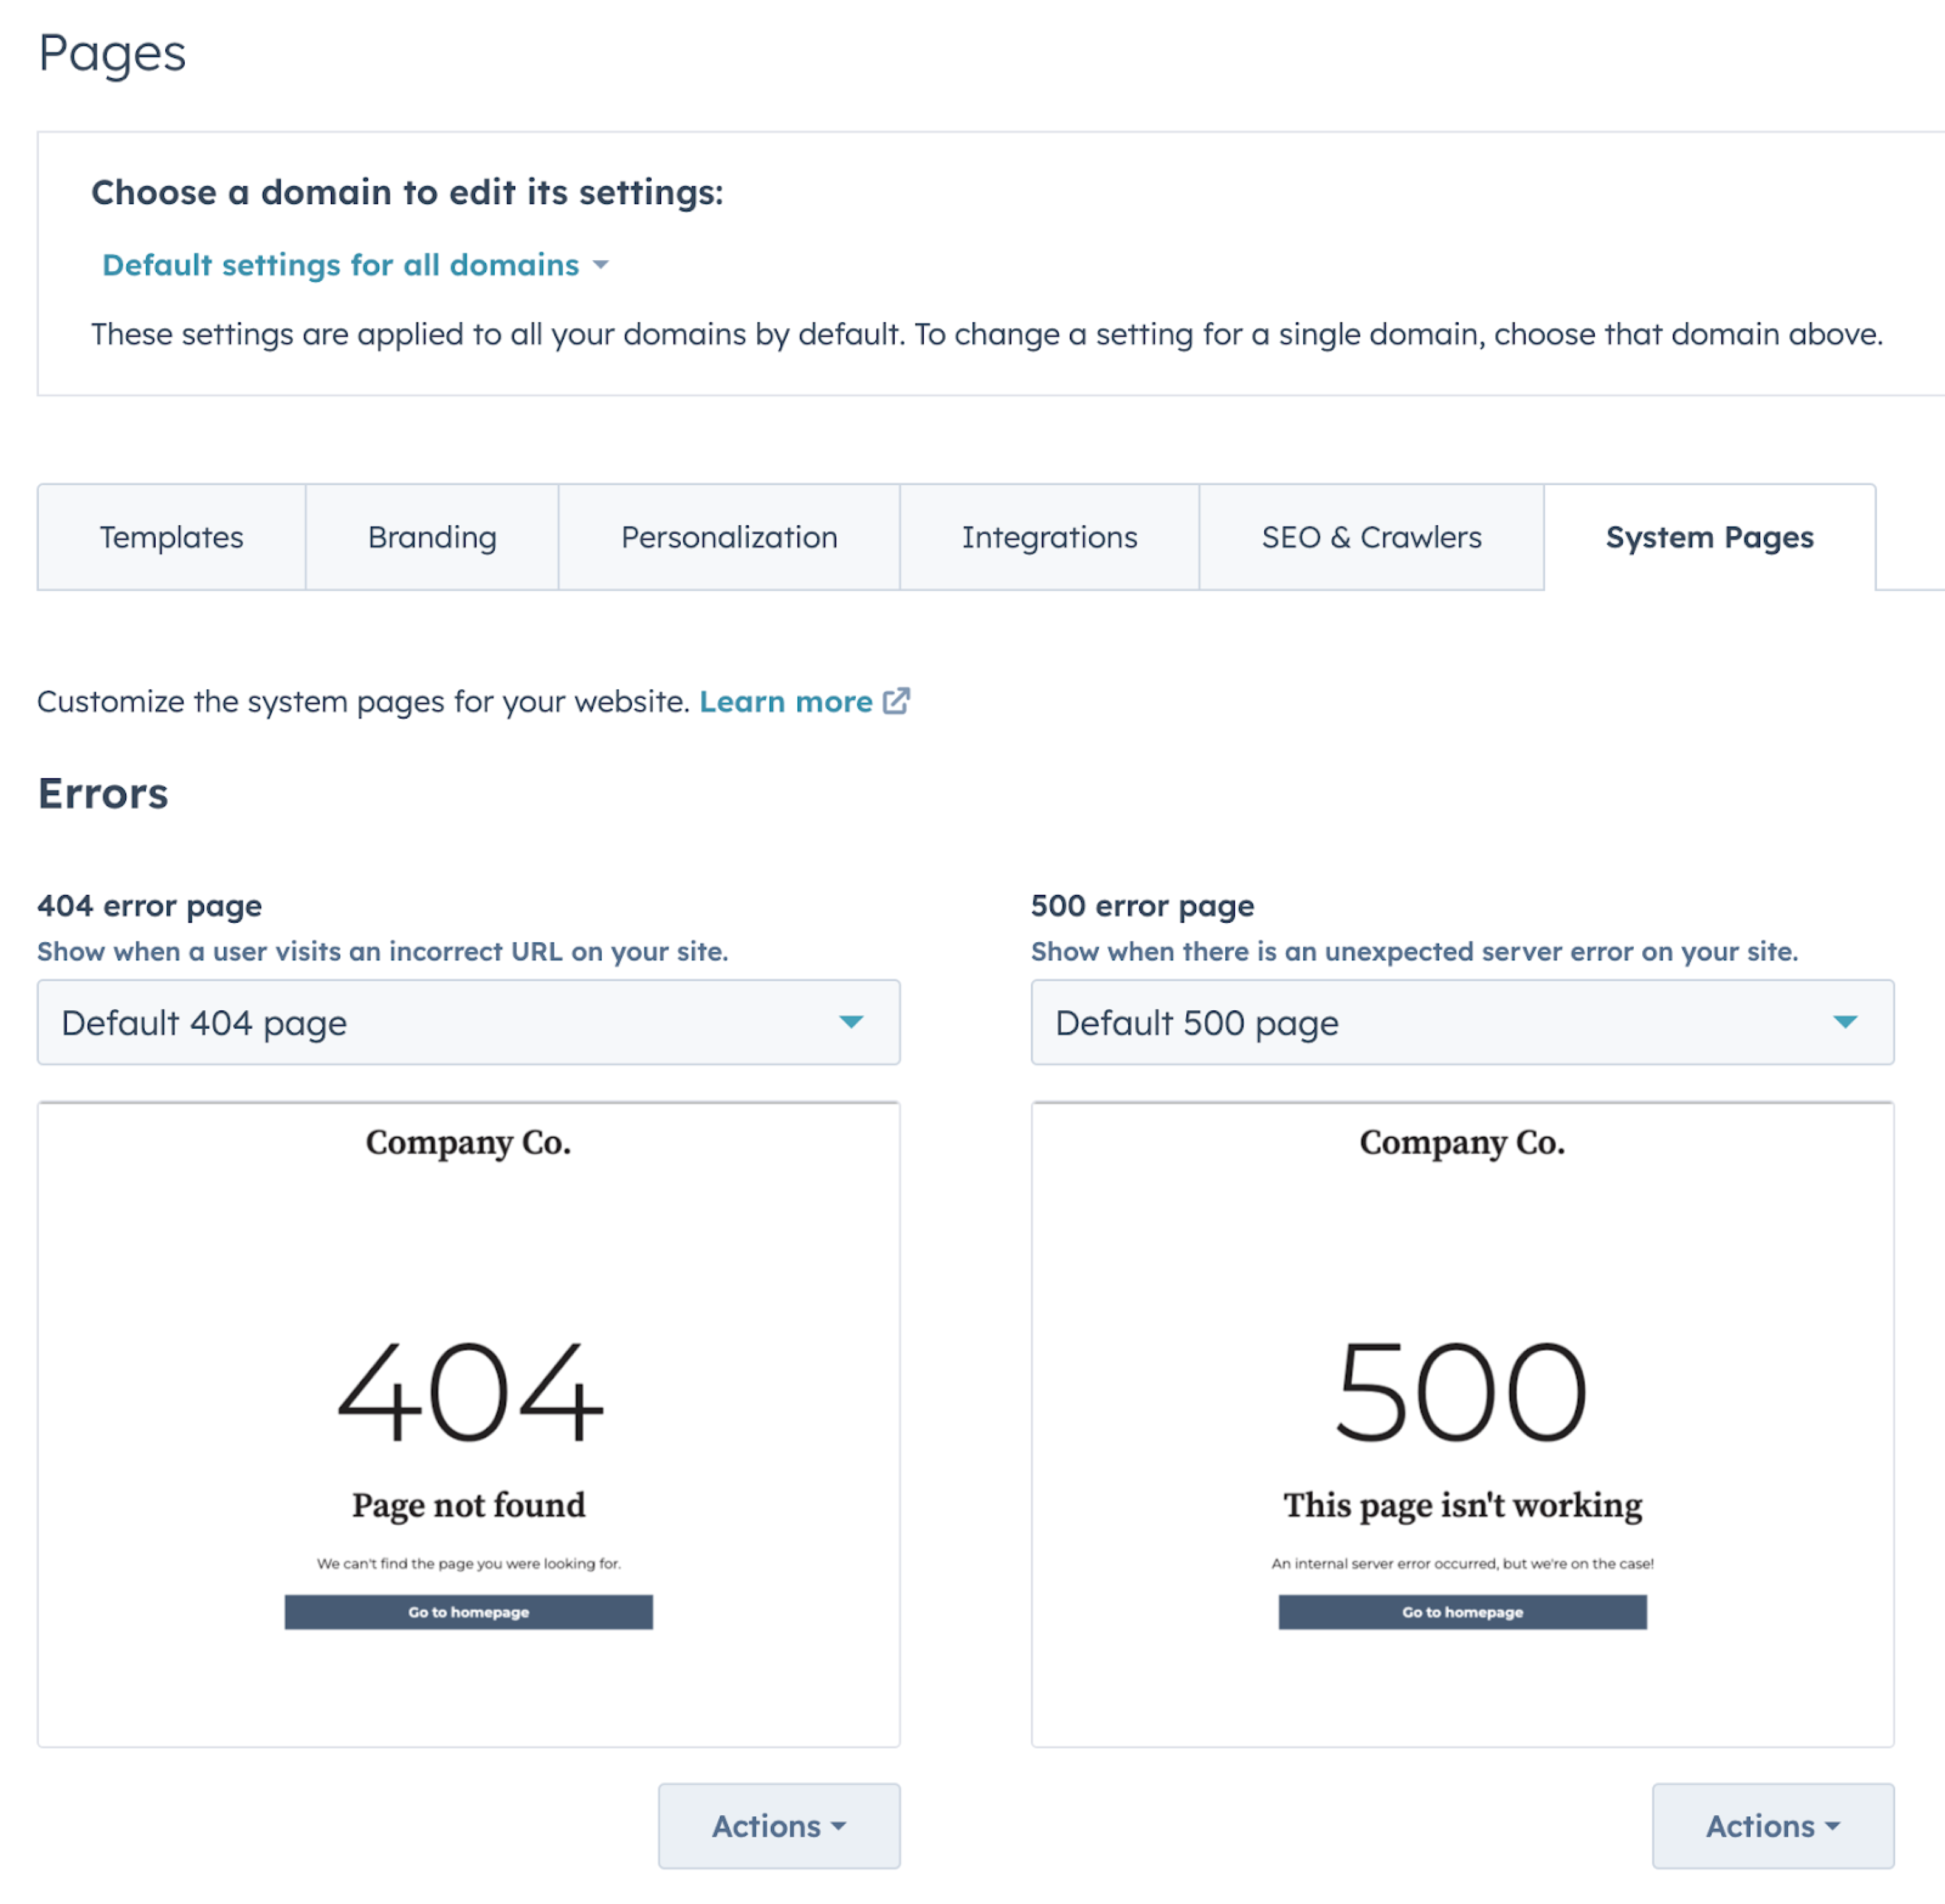1945x1904 pixels.
Task: Click the '500 error page' label
Action: 1143,906
